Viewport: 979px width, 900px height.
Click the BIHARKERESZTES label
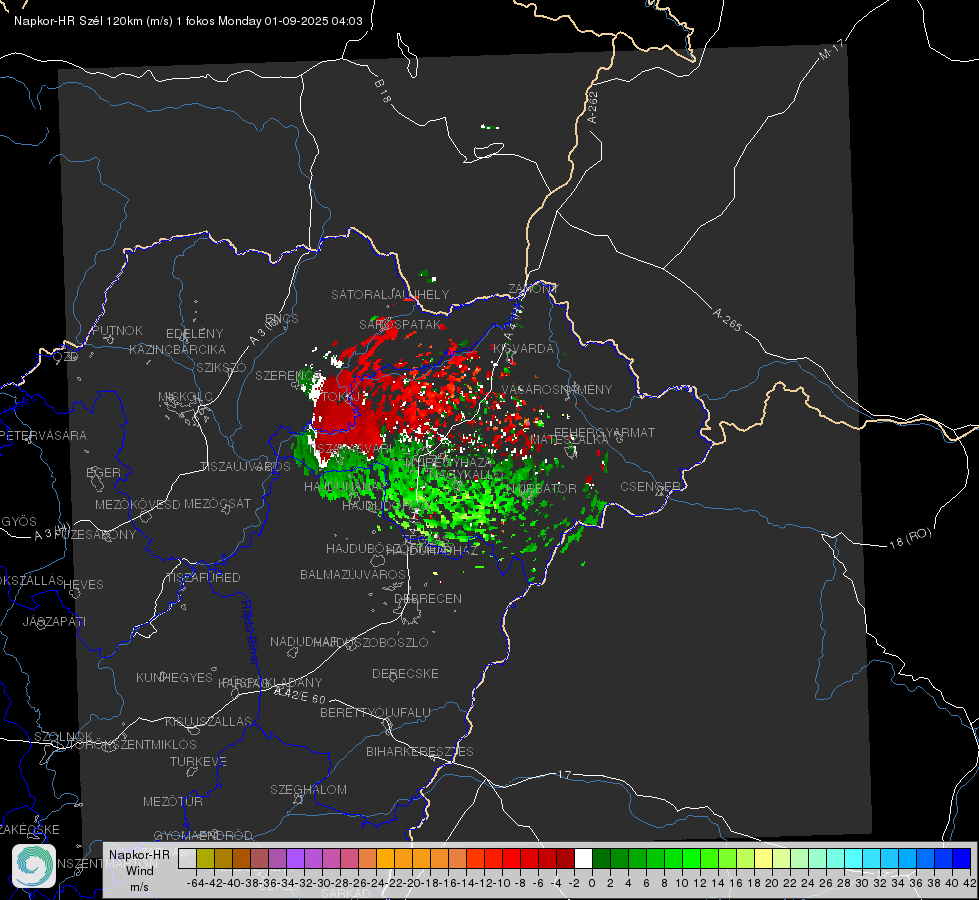tap(420, 751)
